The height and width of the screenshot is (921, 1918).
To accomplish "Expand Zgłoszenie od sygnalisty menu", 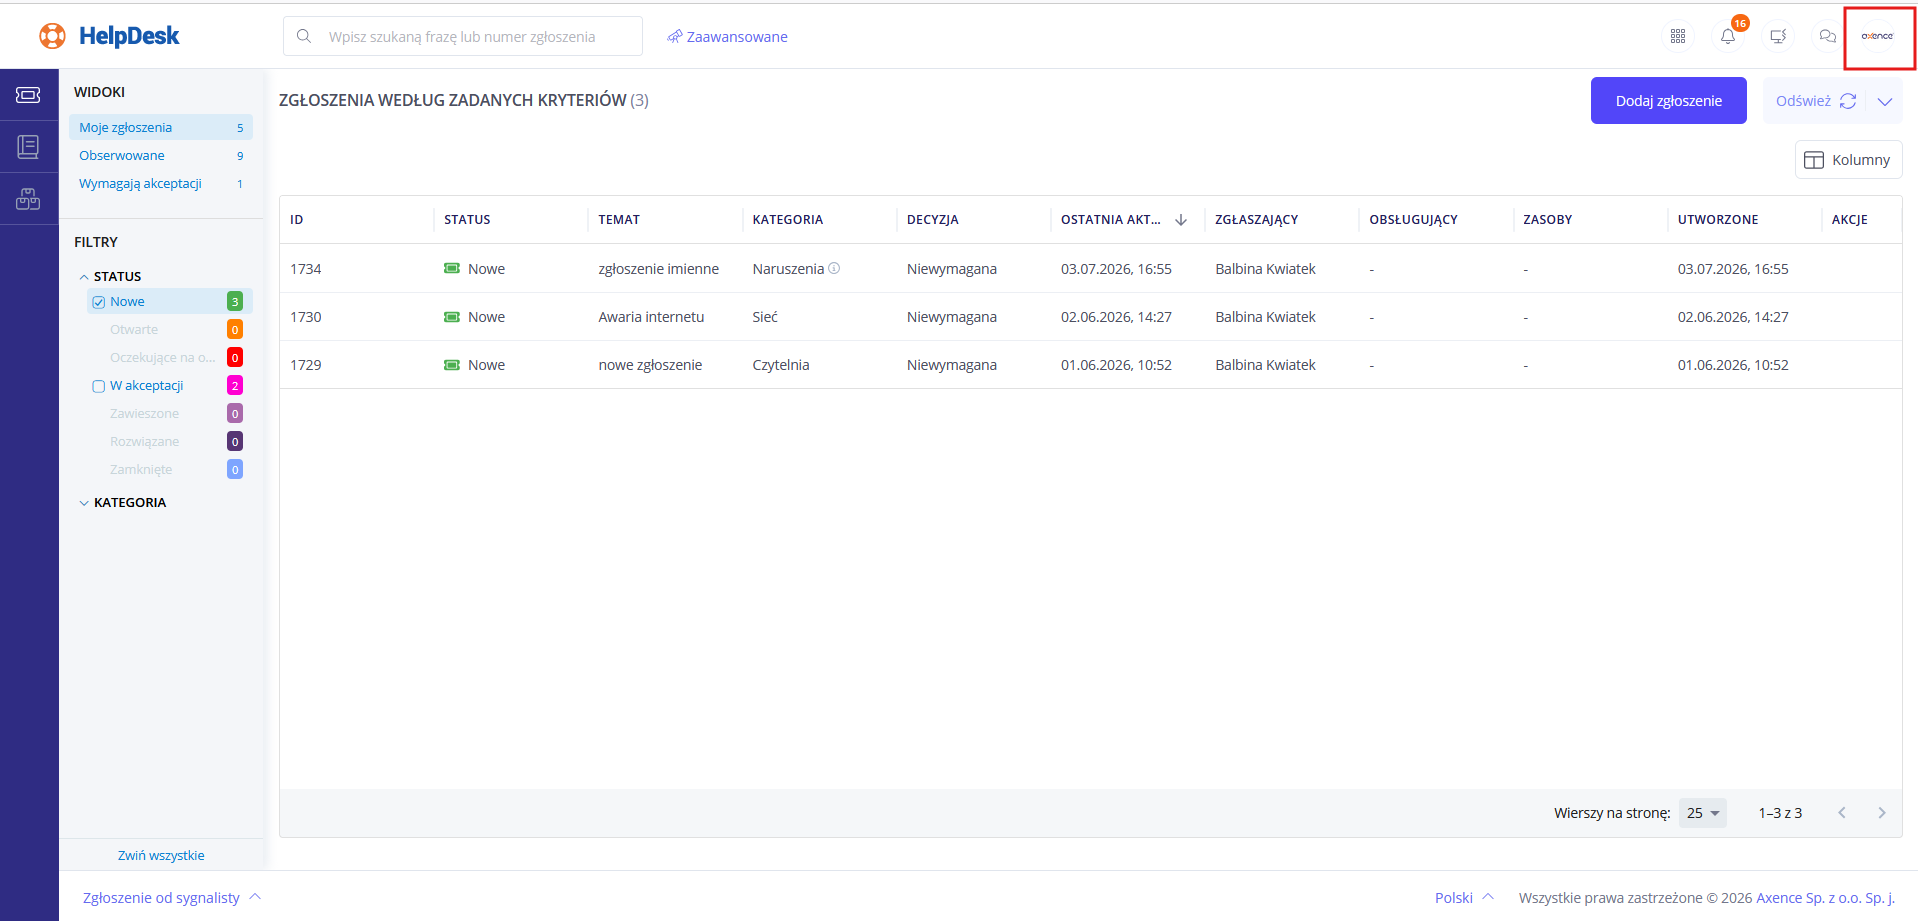I will click(x=172, y=897).
